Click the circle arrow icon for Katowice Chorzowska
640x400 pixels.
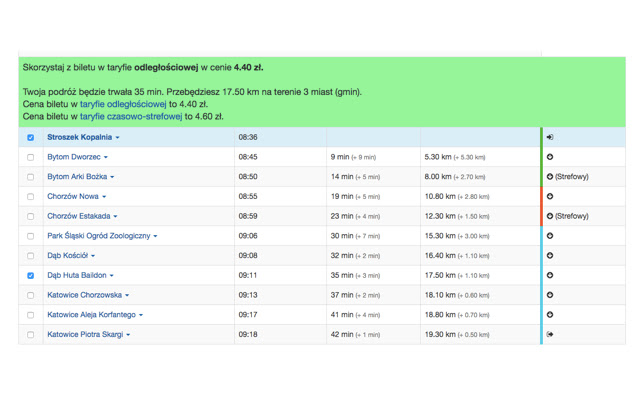pyautogui.click(x=550, y=295)
